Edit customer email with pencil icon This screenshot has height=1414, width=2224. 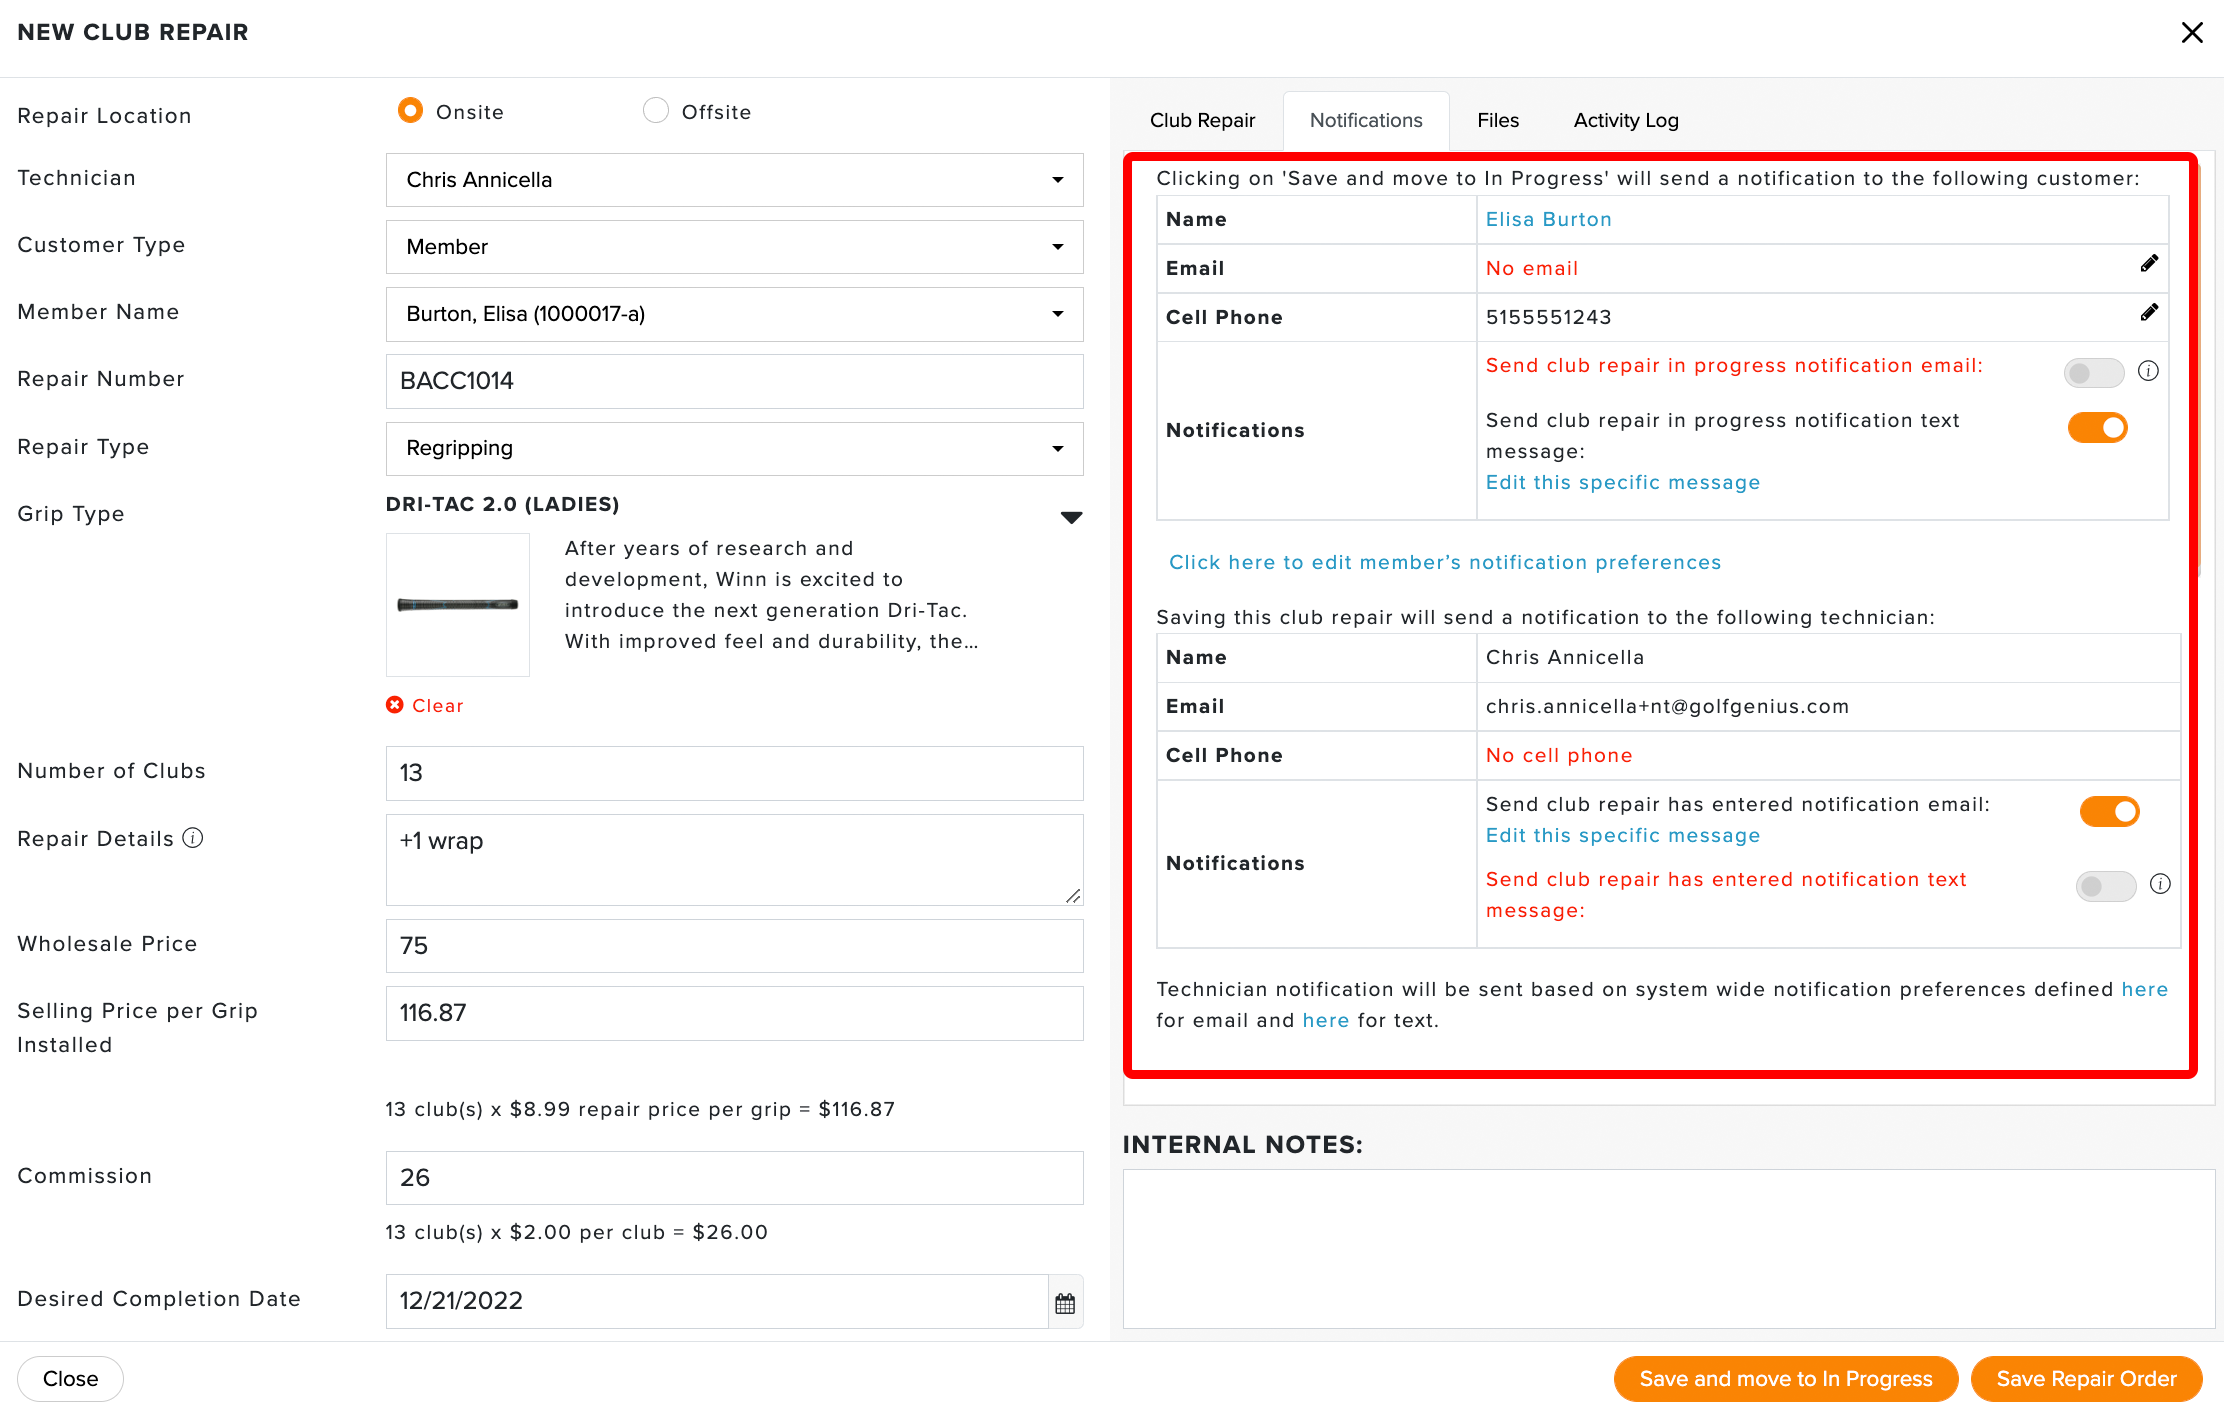coord(2149,264)
